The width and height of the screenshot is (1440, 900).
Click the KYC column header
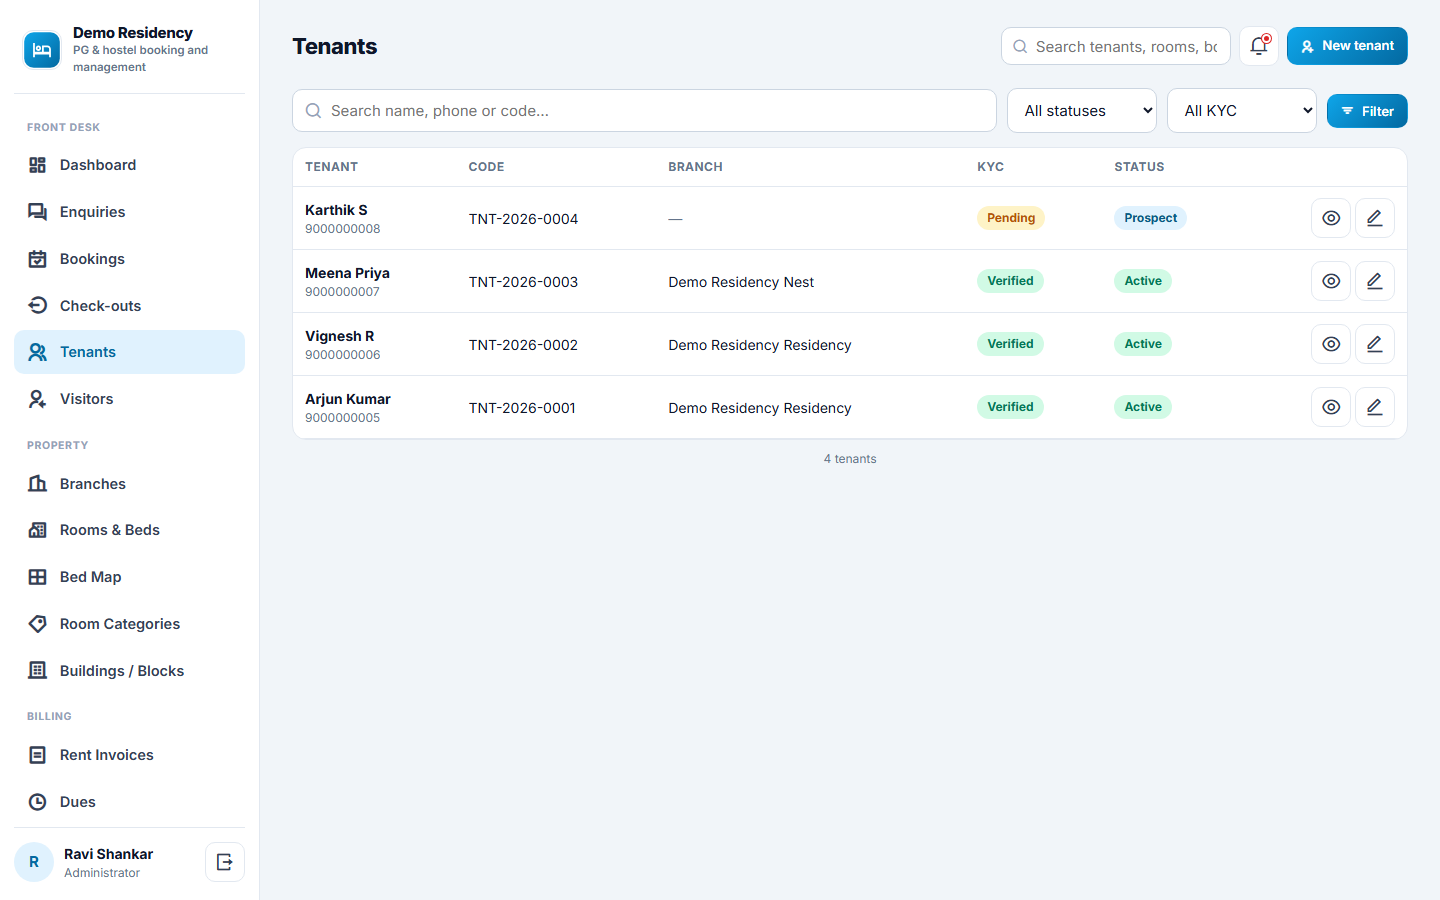coord(990,167)
